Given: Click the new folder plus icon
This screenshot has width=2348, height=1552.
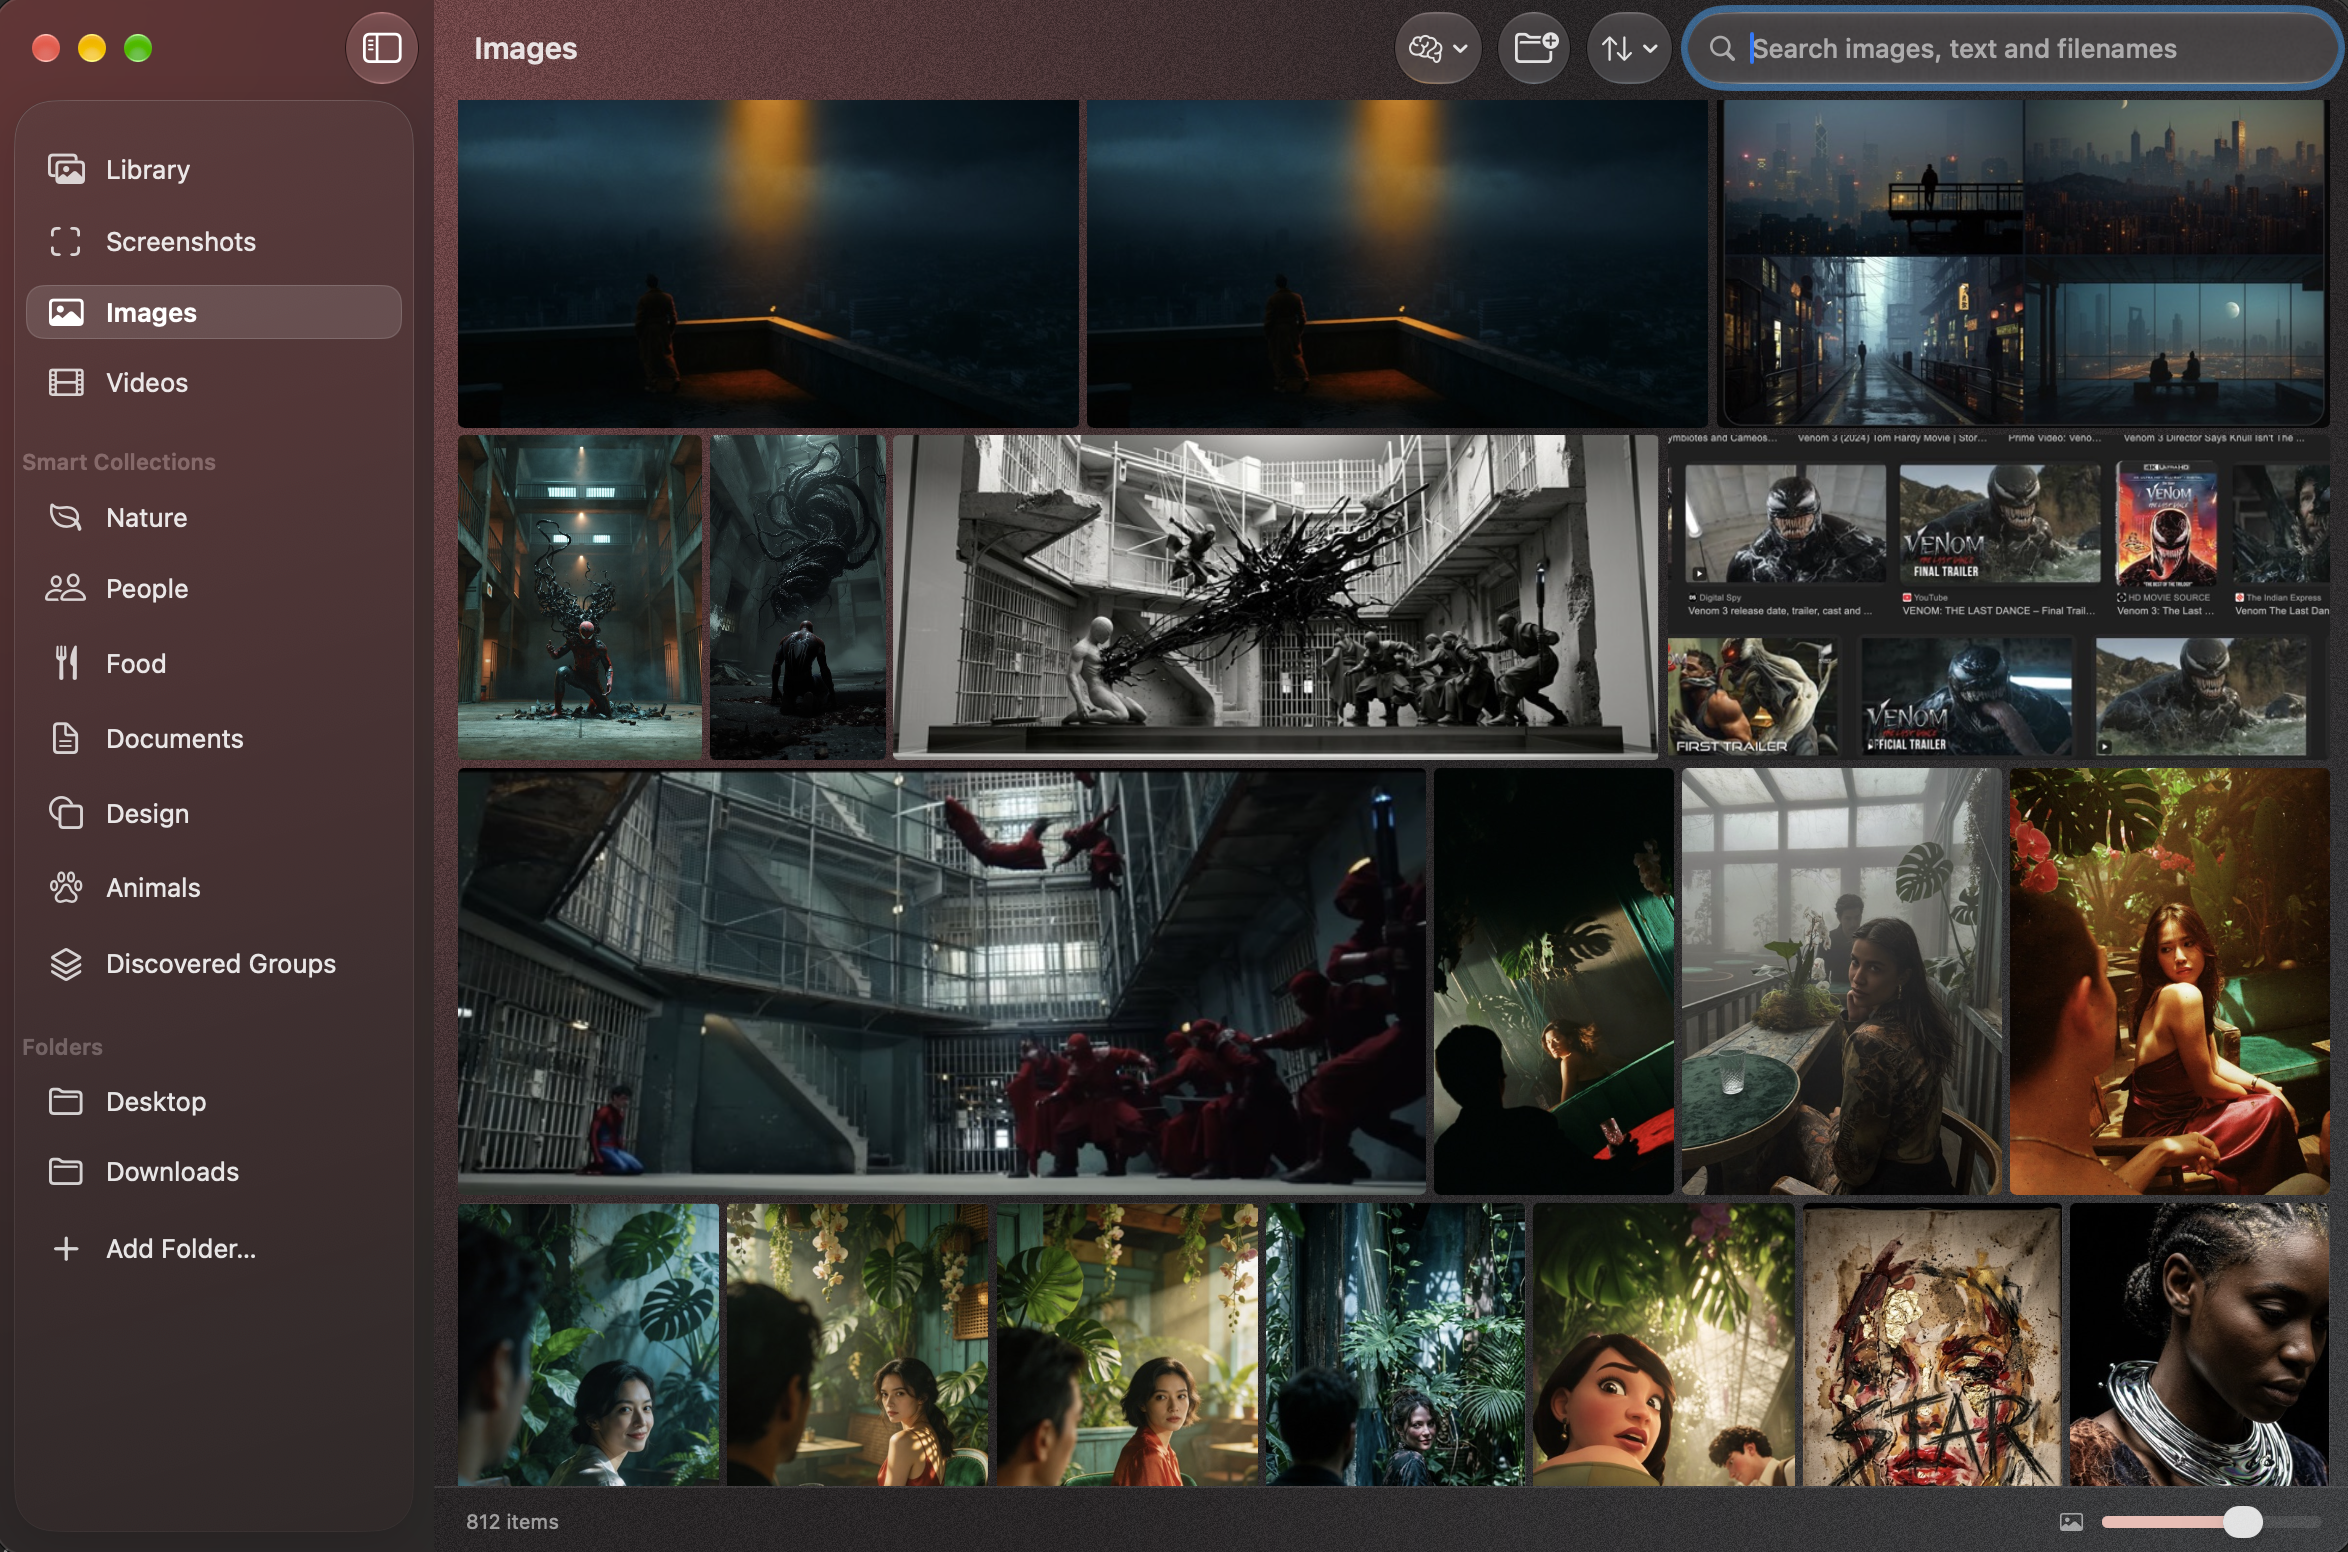Looking at the screenshot, I should click(1534, 48).
